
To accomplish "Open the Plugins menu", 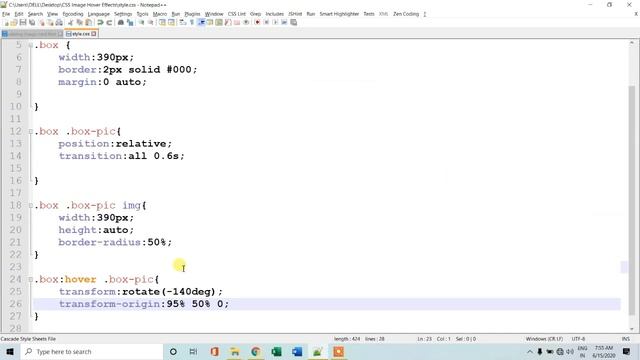I will (192, 14).
